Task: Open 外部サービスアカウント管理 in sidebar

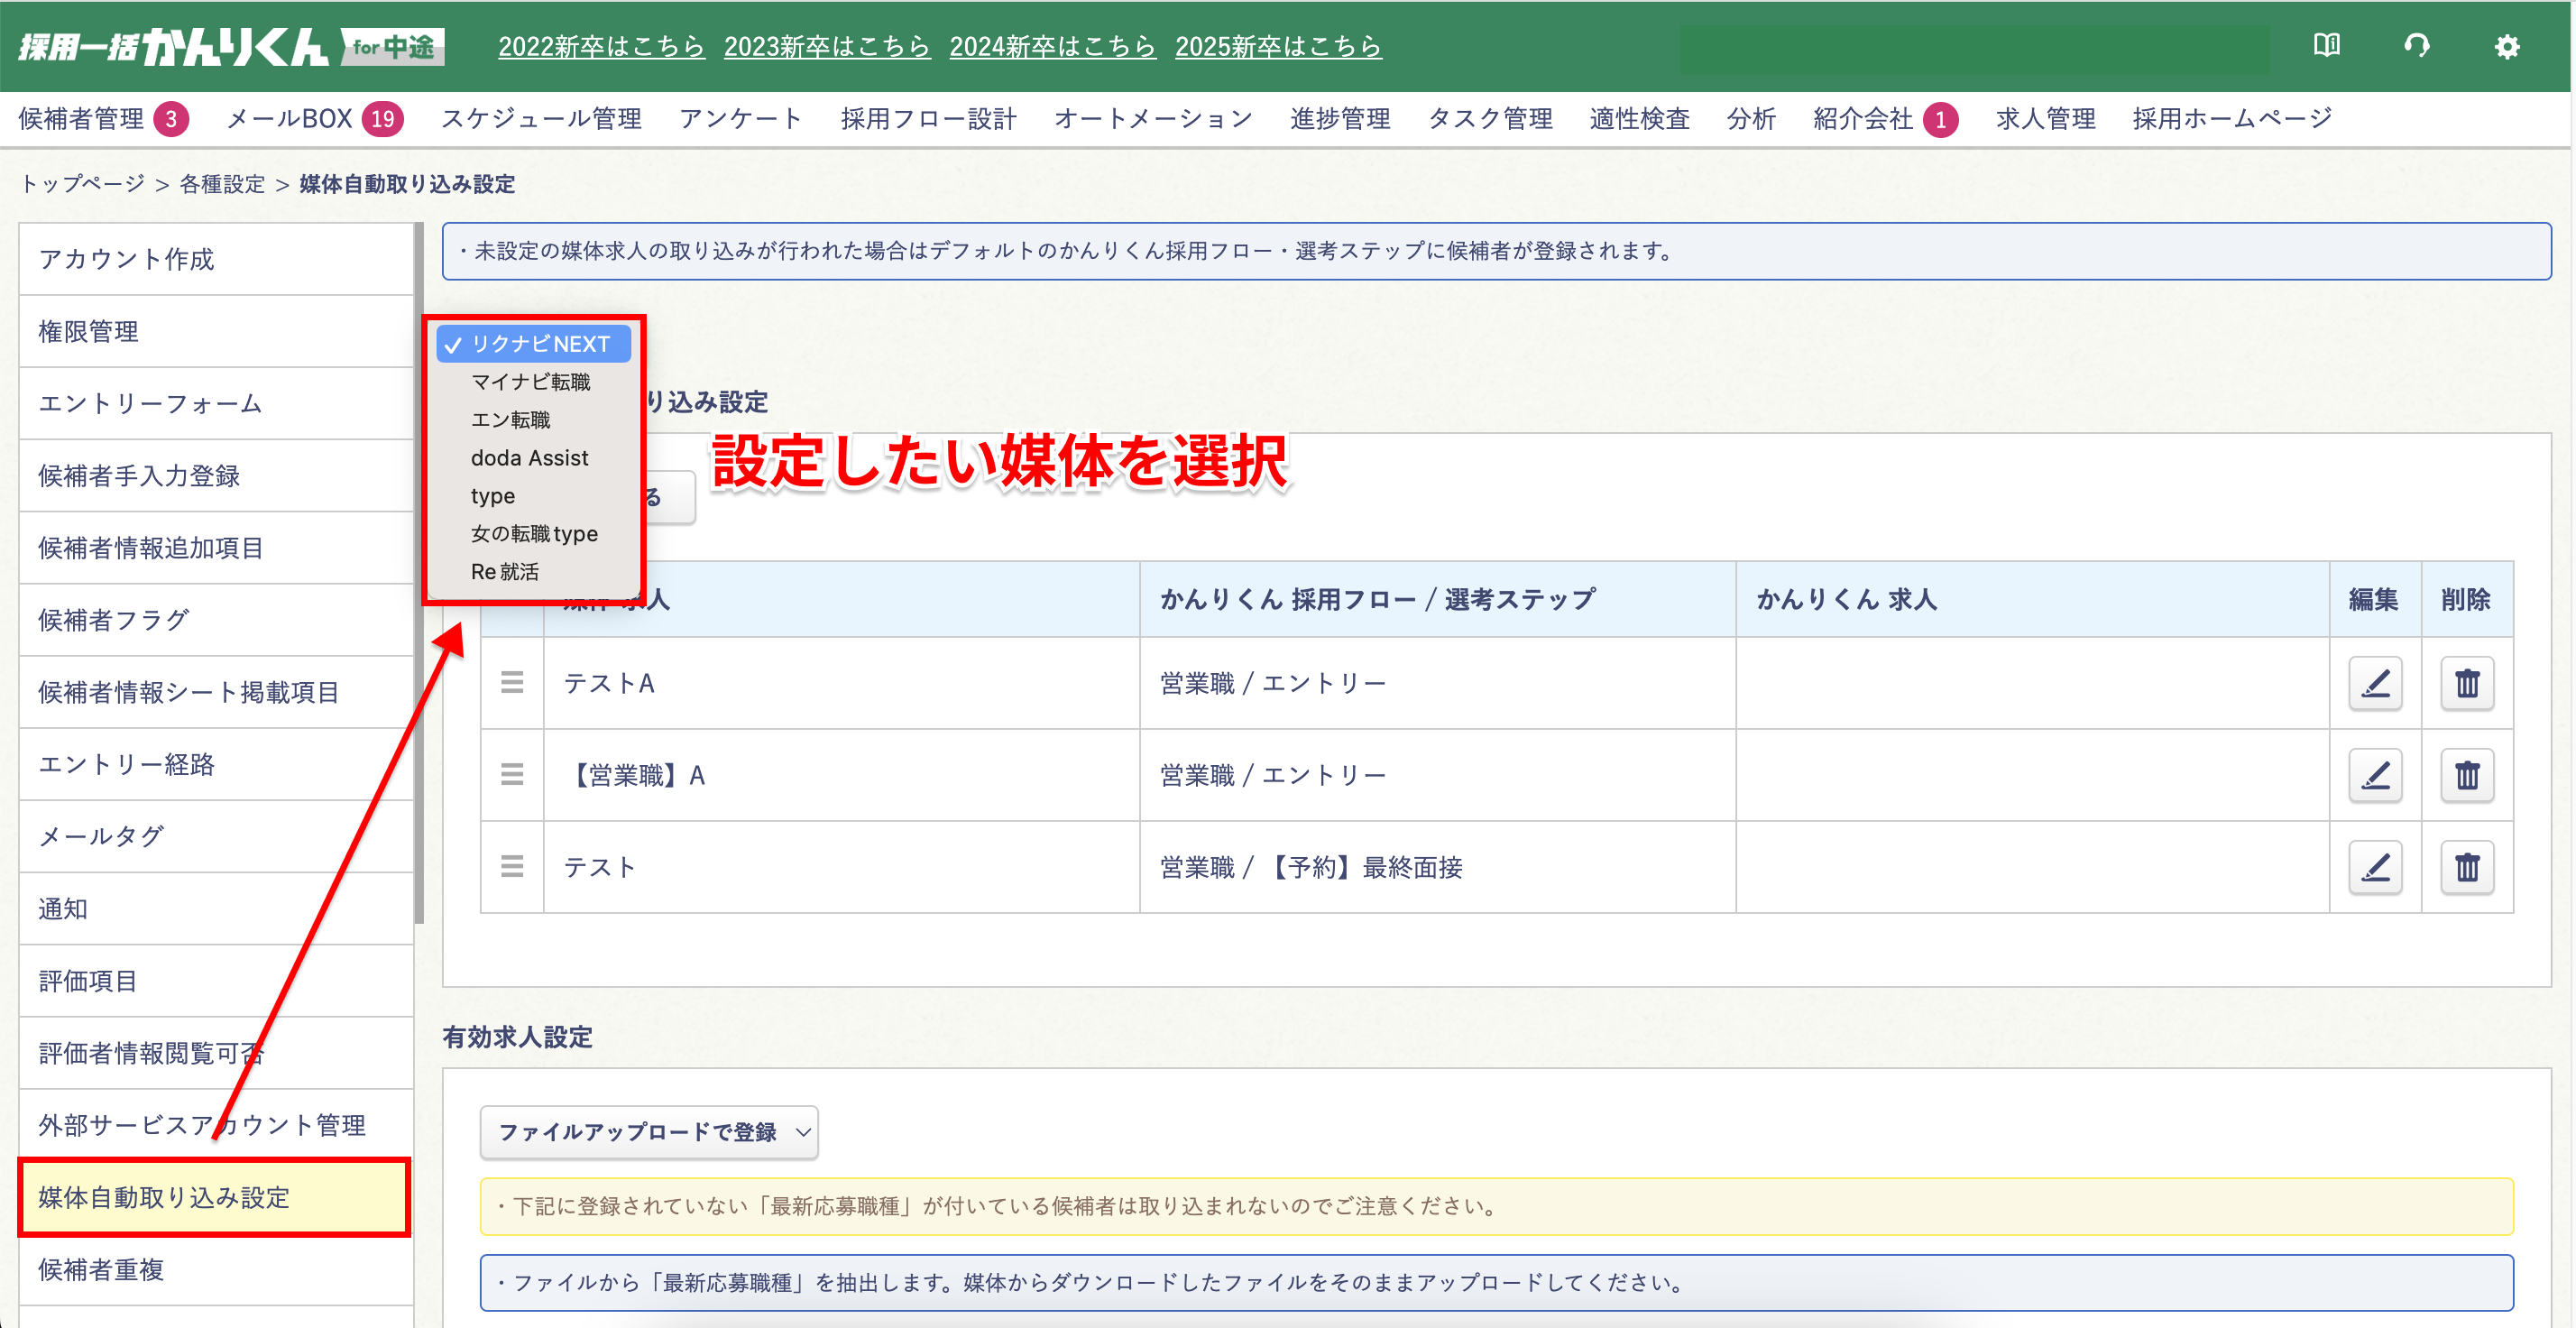Action: 216,1125
